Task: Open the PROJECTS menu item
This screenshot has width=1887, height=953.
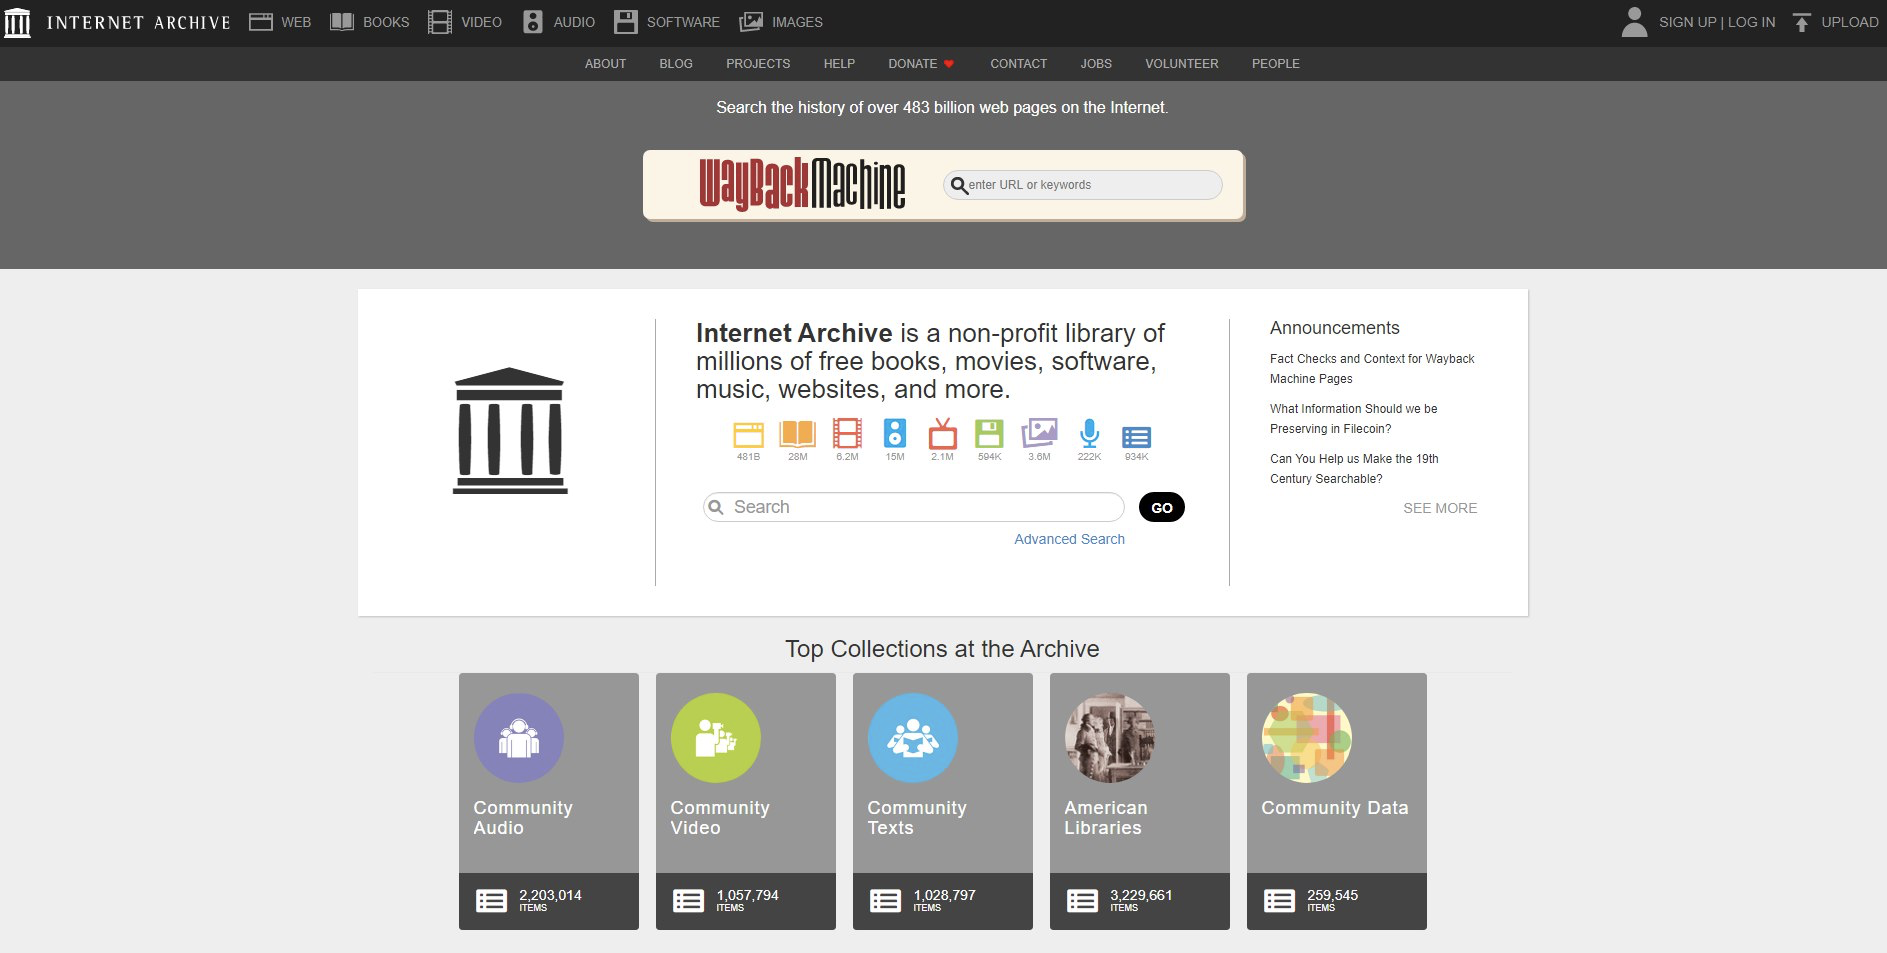Action: (758, 63)
